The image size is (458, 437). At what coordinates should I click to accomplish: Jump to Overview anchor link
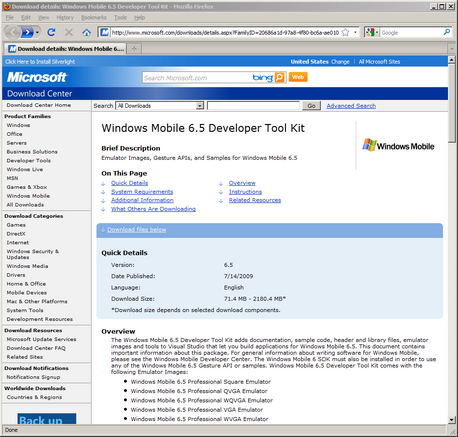tap(242, 183)
